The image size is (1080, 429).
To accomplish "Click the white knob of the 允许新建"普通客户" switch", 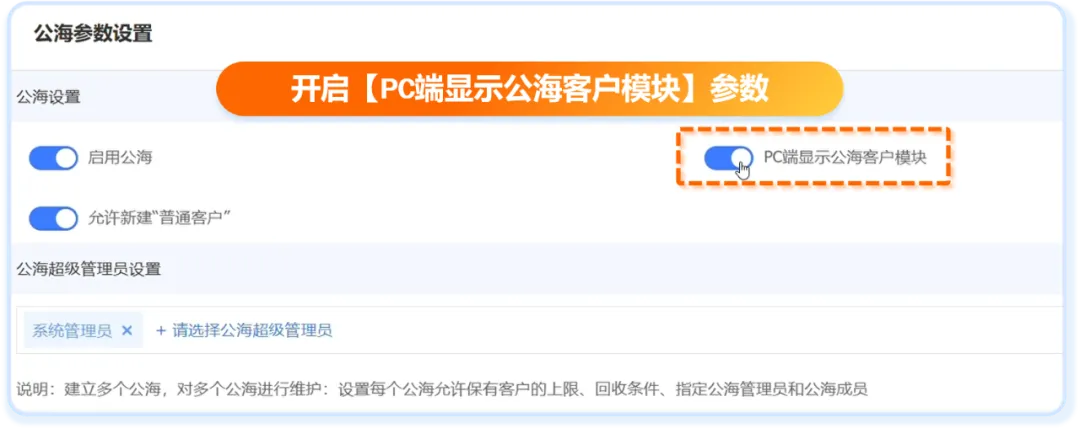I will pyautogui.click(x=65, y=219).
